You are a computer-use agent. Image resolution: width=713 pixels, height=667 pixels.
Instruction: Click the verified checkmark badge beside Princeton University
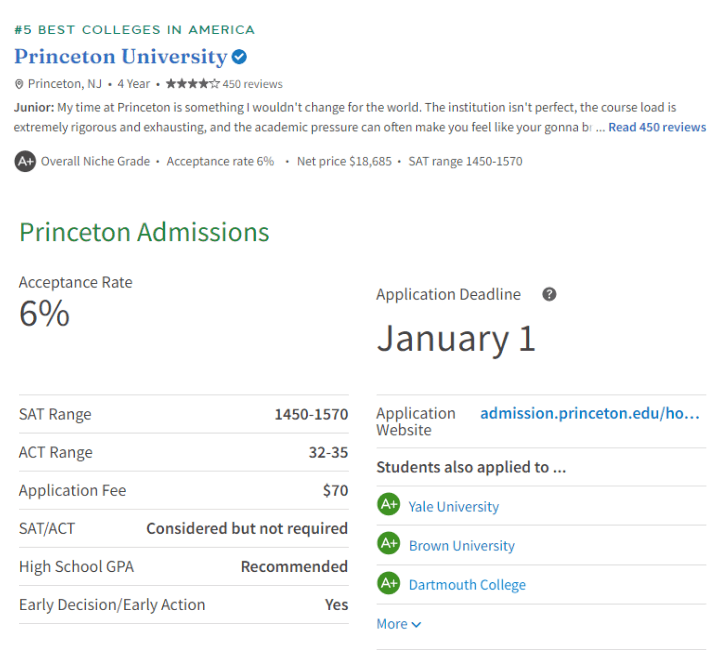click(239, 57)
